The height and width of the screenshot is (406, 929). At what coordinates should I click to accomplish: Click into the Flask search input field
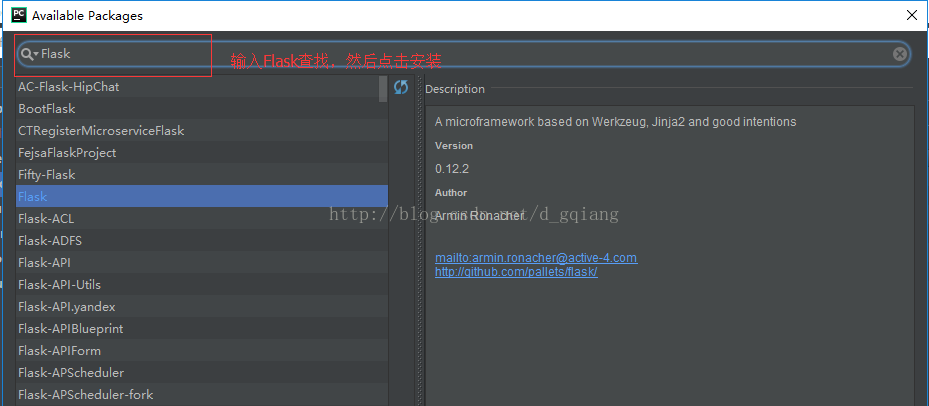pyautogui.click(x=462, y=54)
